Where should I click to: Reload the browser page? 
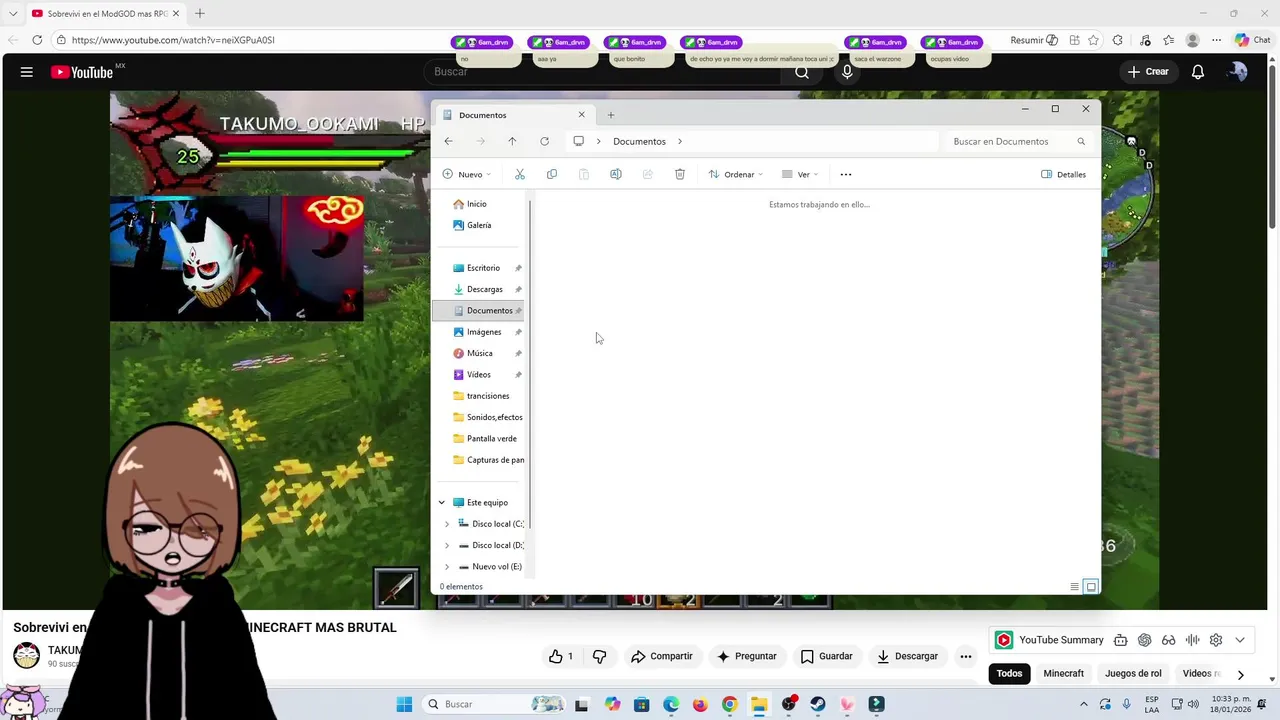point(37,40)
